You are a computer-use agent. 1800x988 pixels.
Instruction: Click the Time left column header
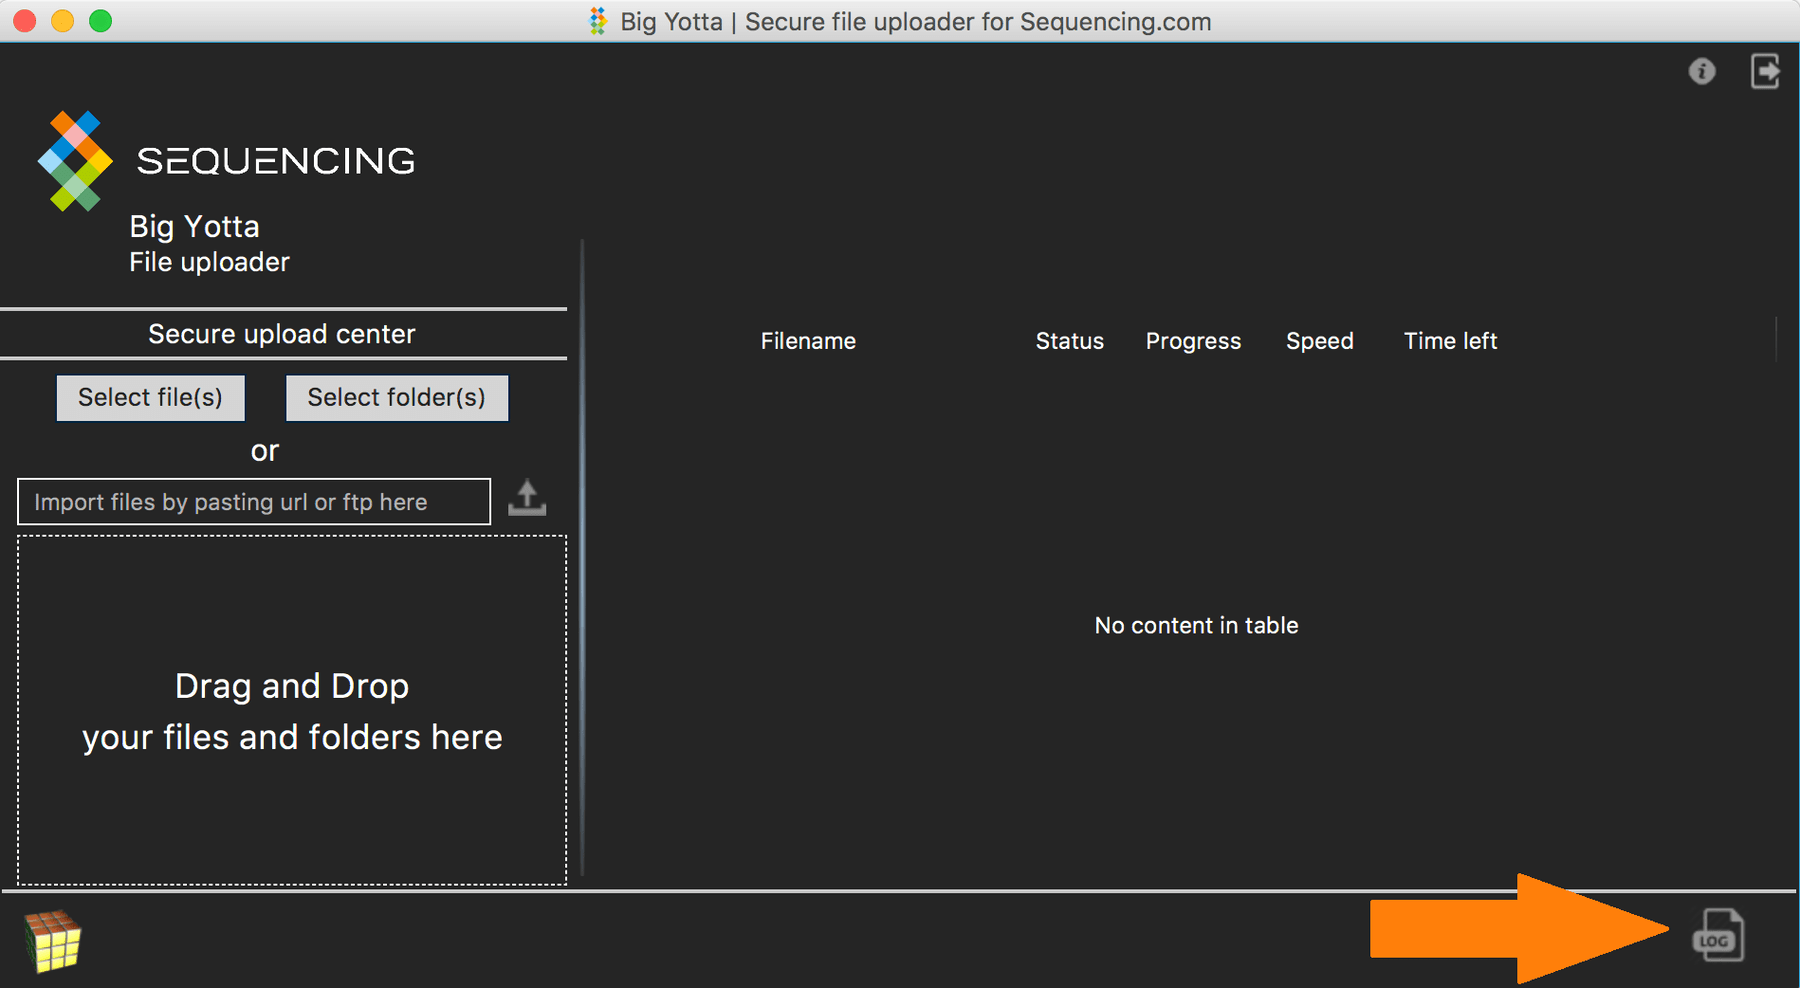[x=1450, y=341]
